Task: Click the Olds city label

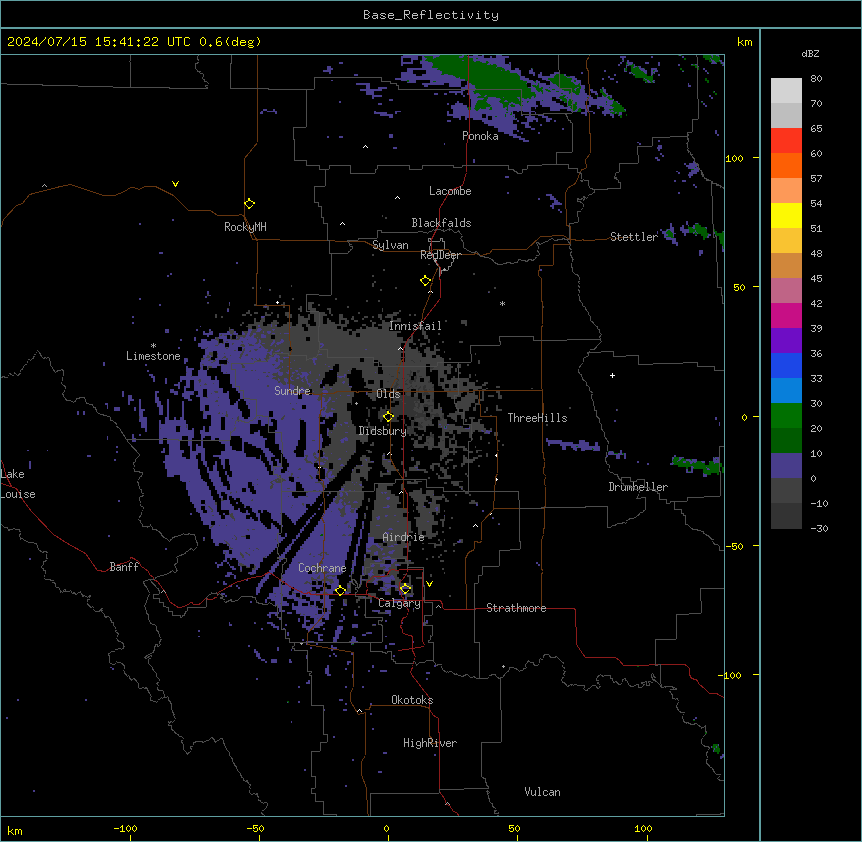Action: click(x=388, y=394)
